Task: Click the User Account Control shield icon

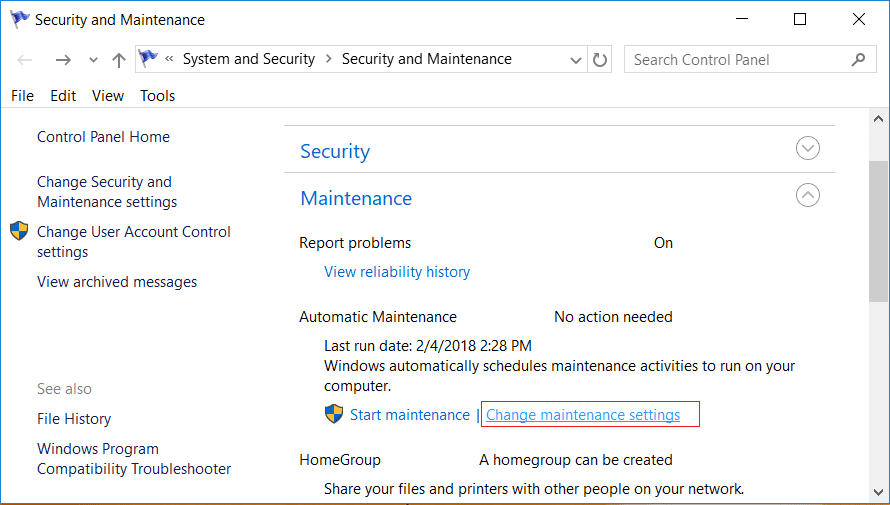Action: click(x=19, y=231)
